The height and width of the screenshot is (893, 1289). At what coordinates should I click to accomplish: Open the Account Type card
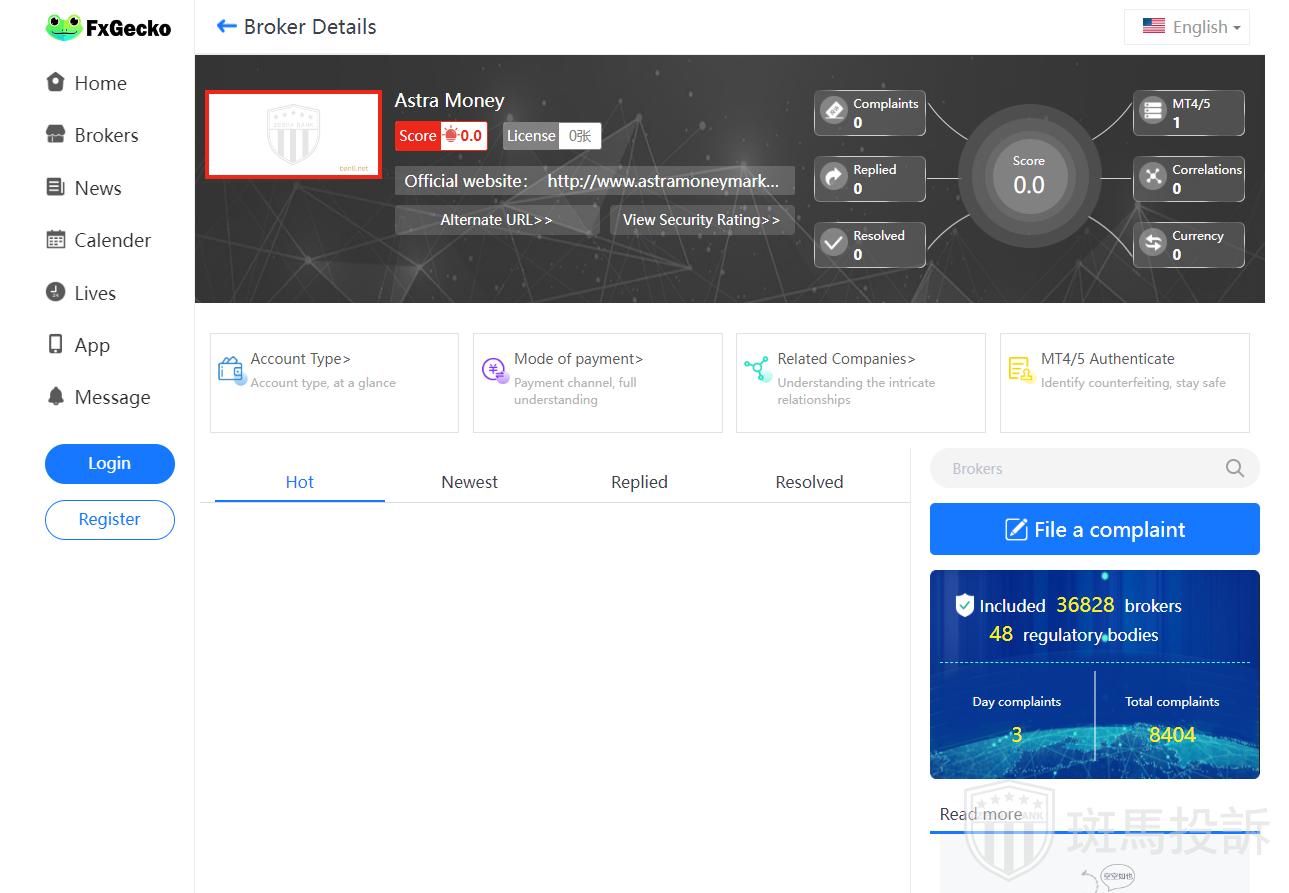334,382
